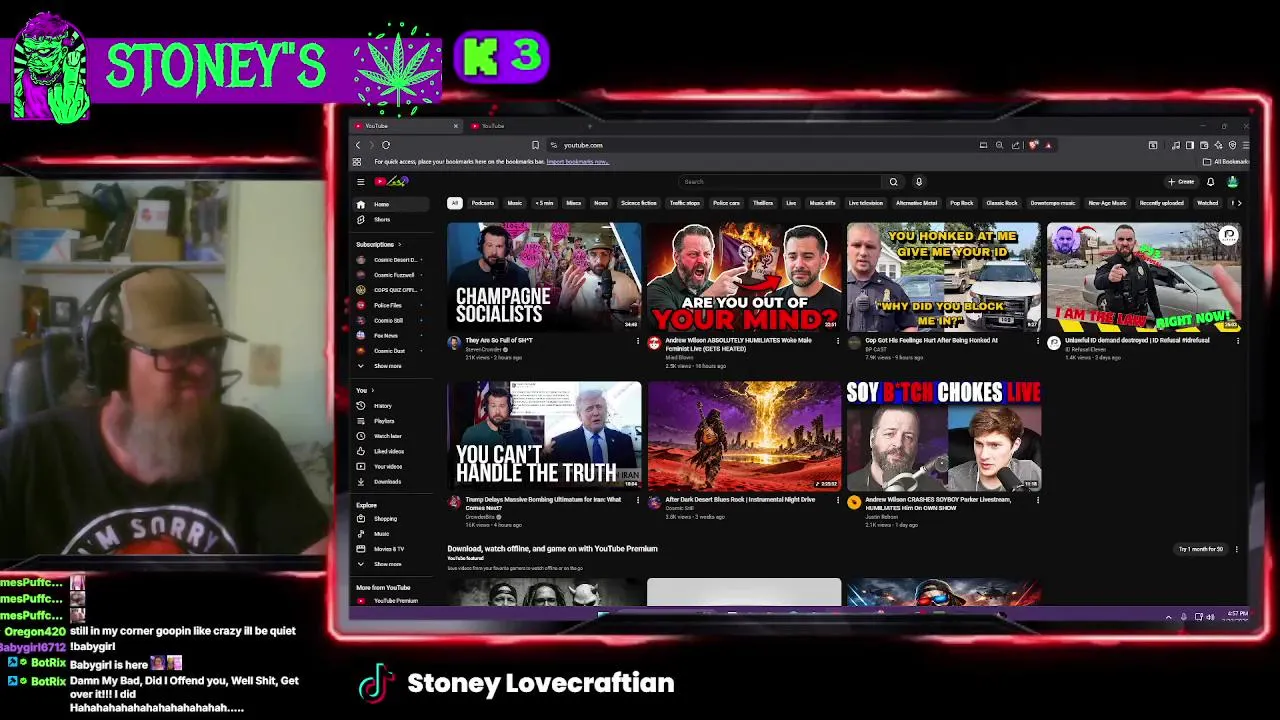Open a new browser tab
1280x720 pixels.
click(x=589, y=126)
